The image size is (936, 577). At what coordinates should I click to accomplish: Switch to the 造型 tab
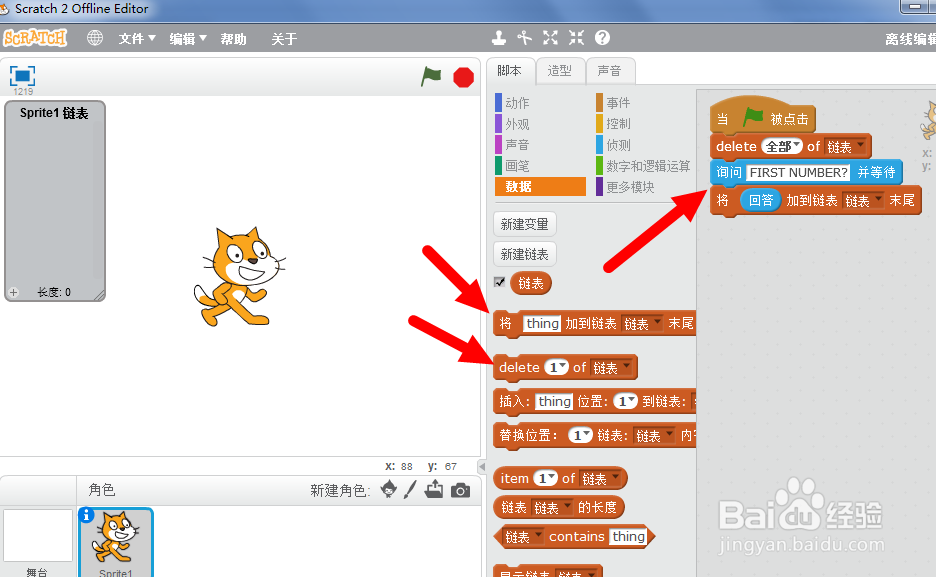coord(559,71)
